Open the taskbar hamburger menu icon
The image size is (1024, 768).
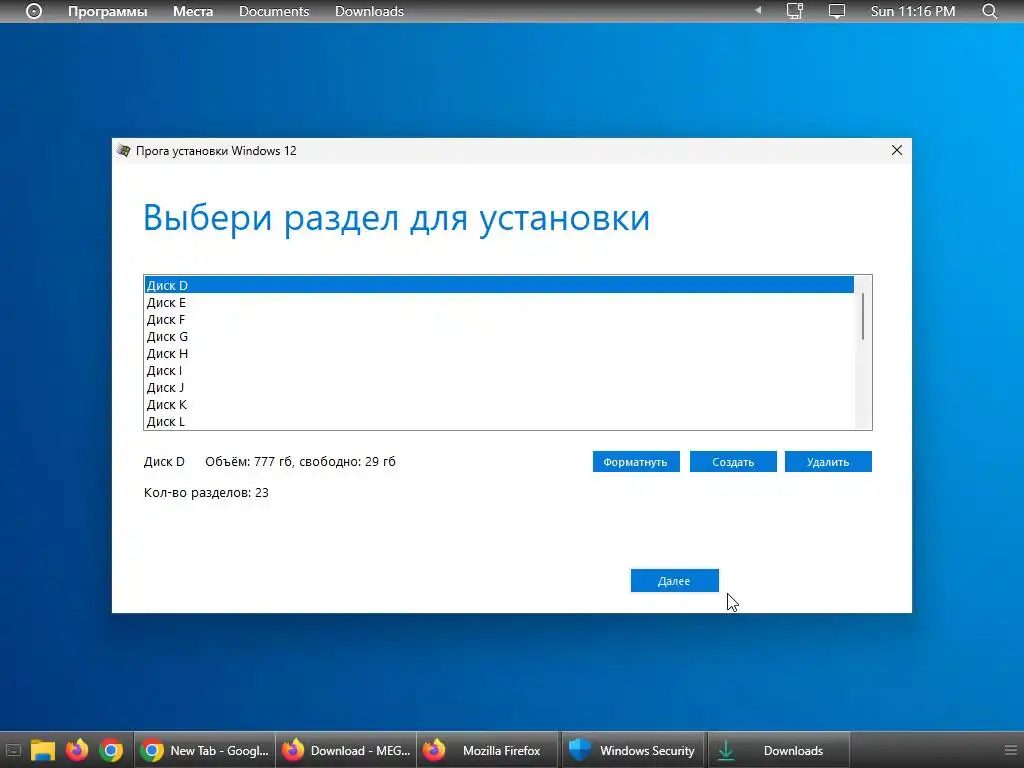coord(1010,750)
